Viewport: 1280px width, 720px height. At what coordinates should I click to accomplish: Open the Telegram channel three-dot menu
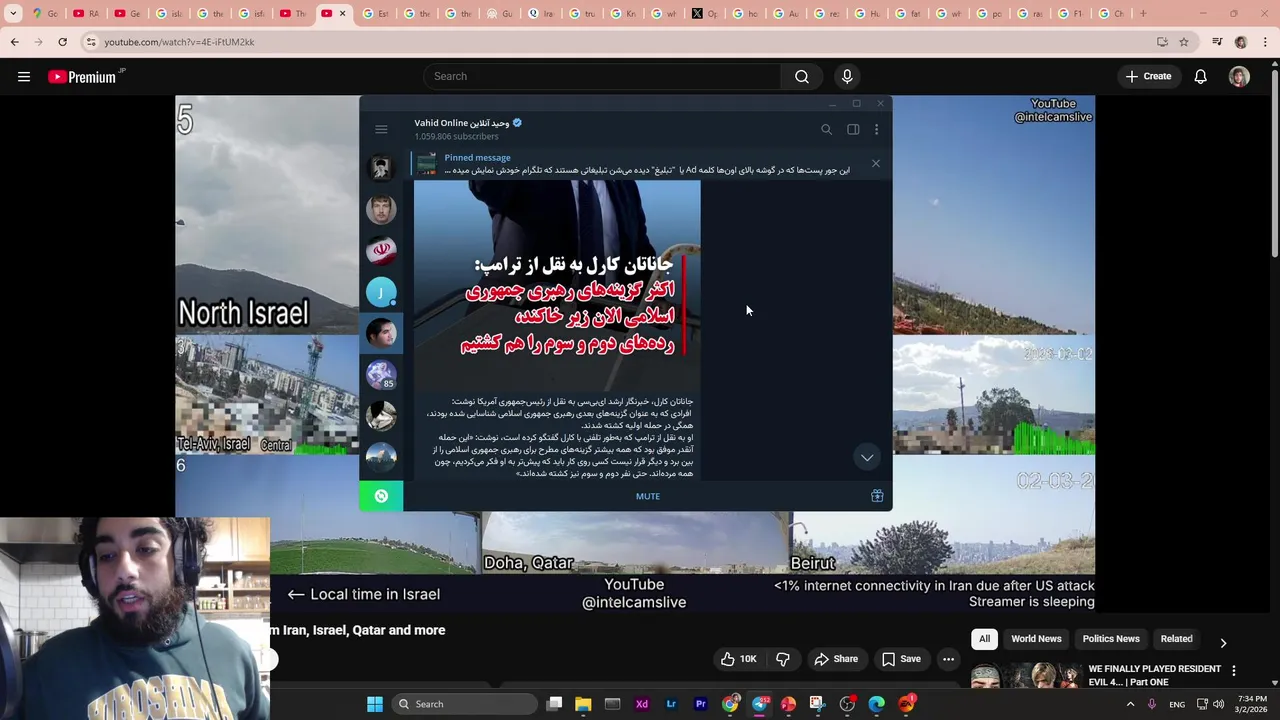tap(876, 129)
